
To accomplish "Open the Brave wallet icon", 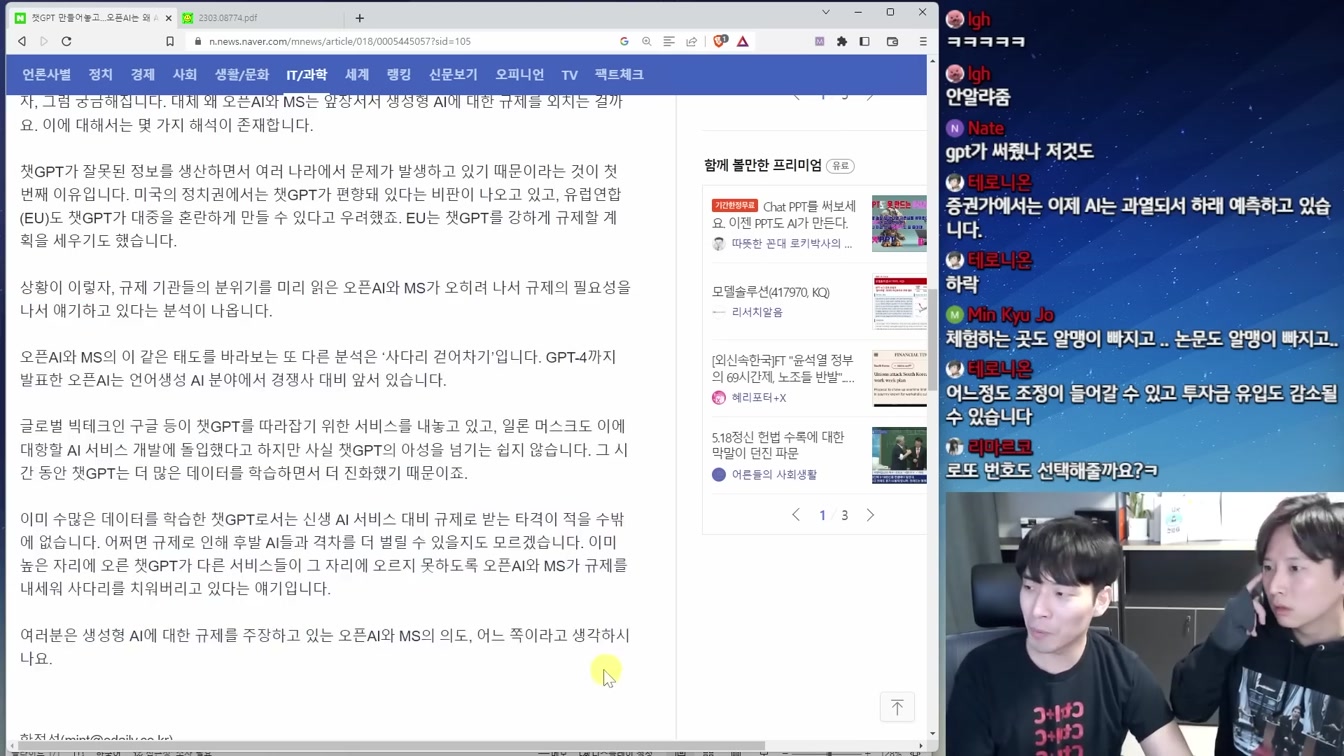I will pyautogui.click(x=893, y=42).
